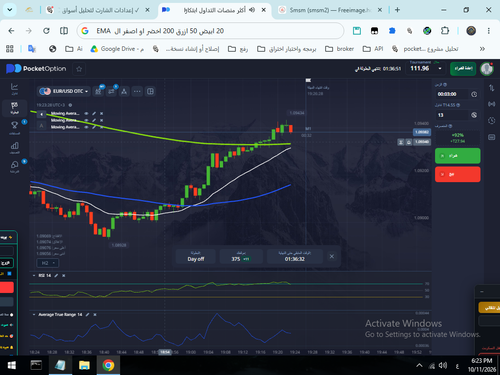Remove the Average True Range 14 indicator
Viewport: 500px width, 375px height.
(x=95, y=315)
